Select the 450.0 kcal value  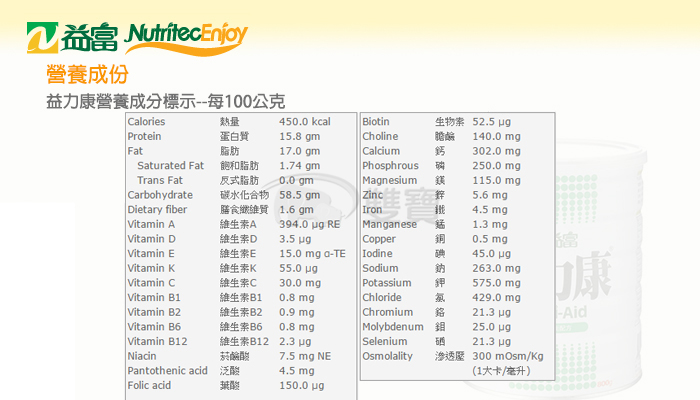click(305, 121)
